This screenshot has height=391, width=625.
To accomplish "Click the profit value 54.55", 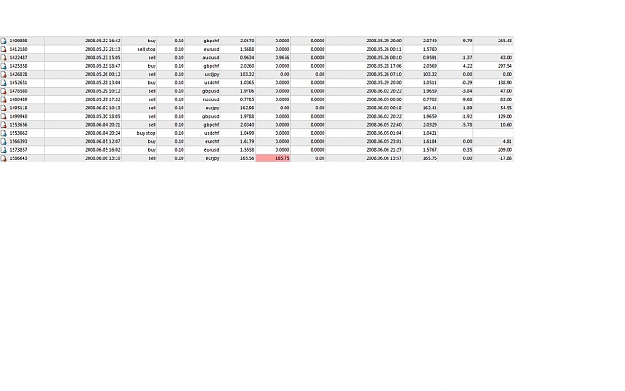I will pyautogui.click(x=506, y=108).
